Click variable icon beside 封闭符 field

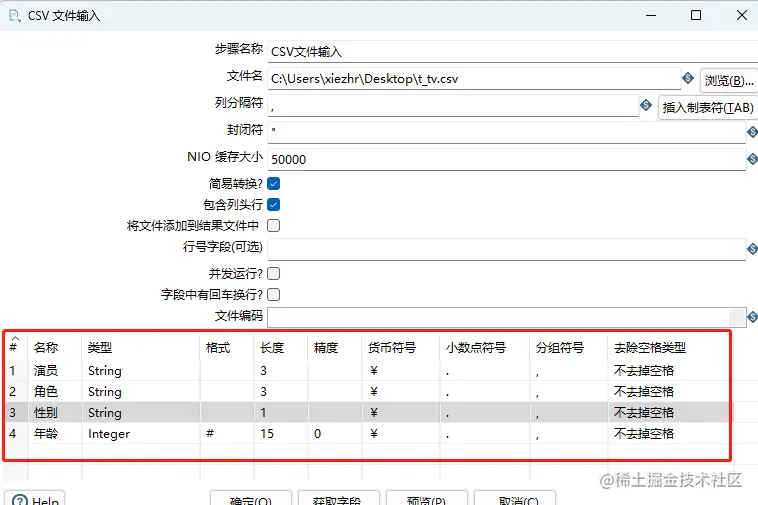[x=752, y=132]
